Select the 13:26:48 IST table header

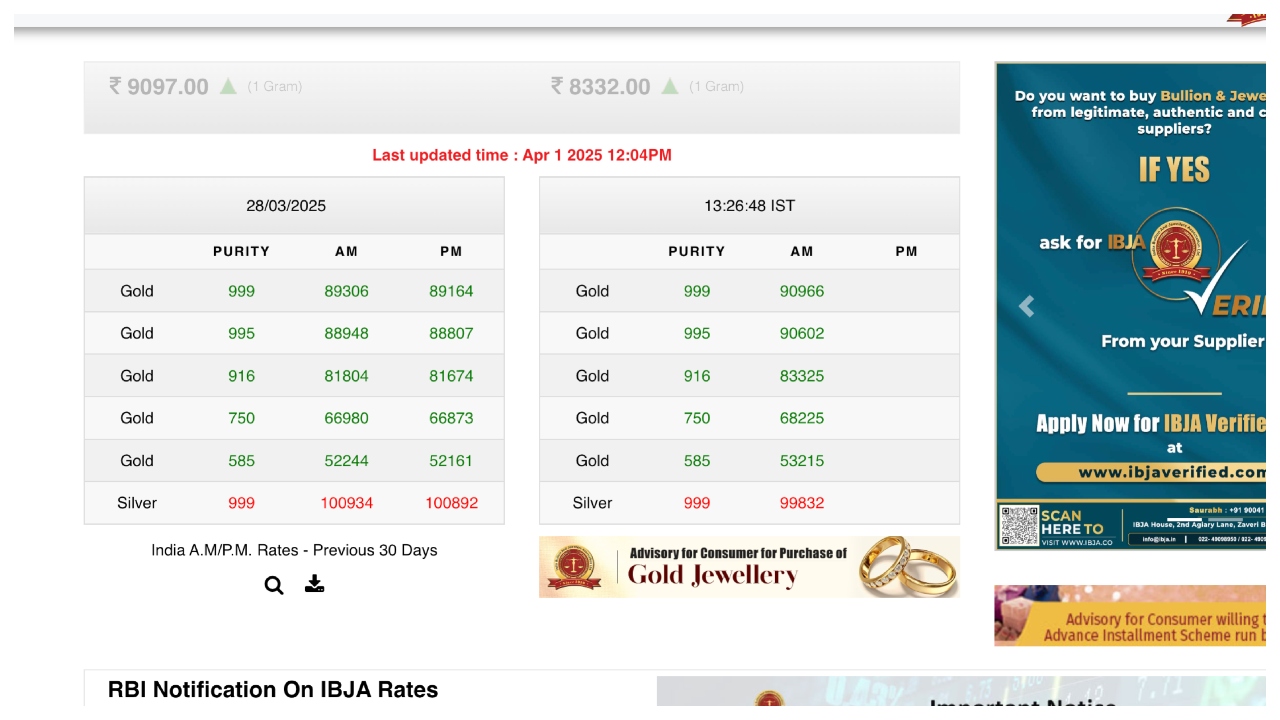tap(749, 206)
